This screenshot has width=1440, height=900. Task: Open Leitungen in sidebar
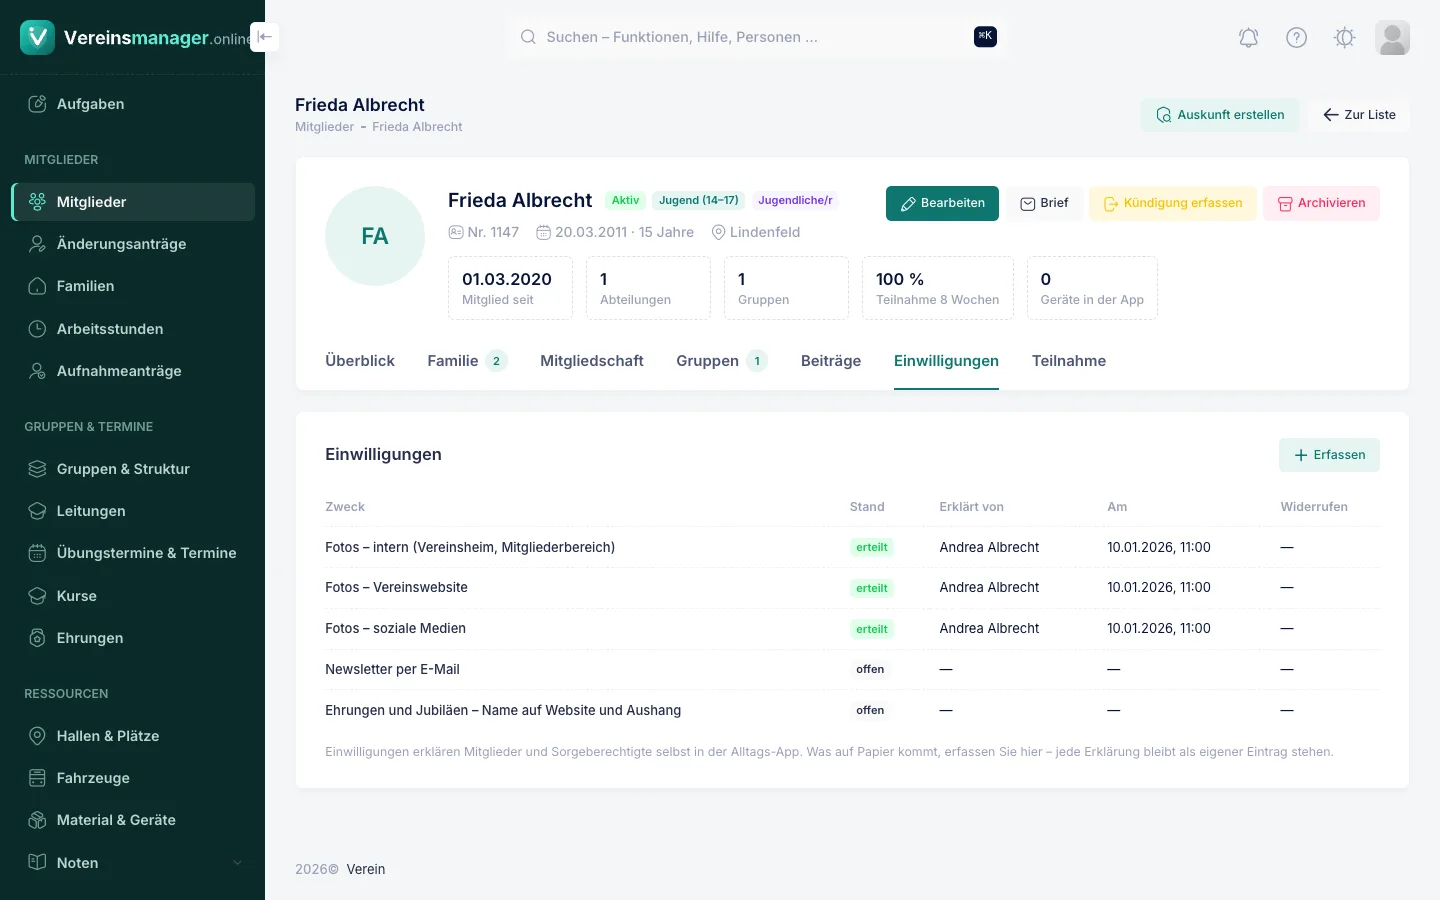(x=132, y=511)
